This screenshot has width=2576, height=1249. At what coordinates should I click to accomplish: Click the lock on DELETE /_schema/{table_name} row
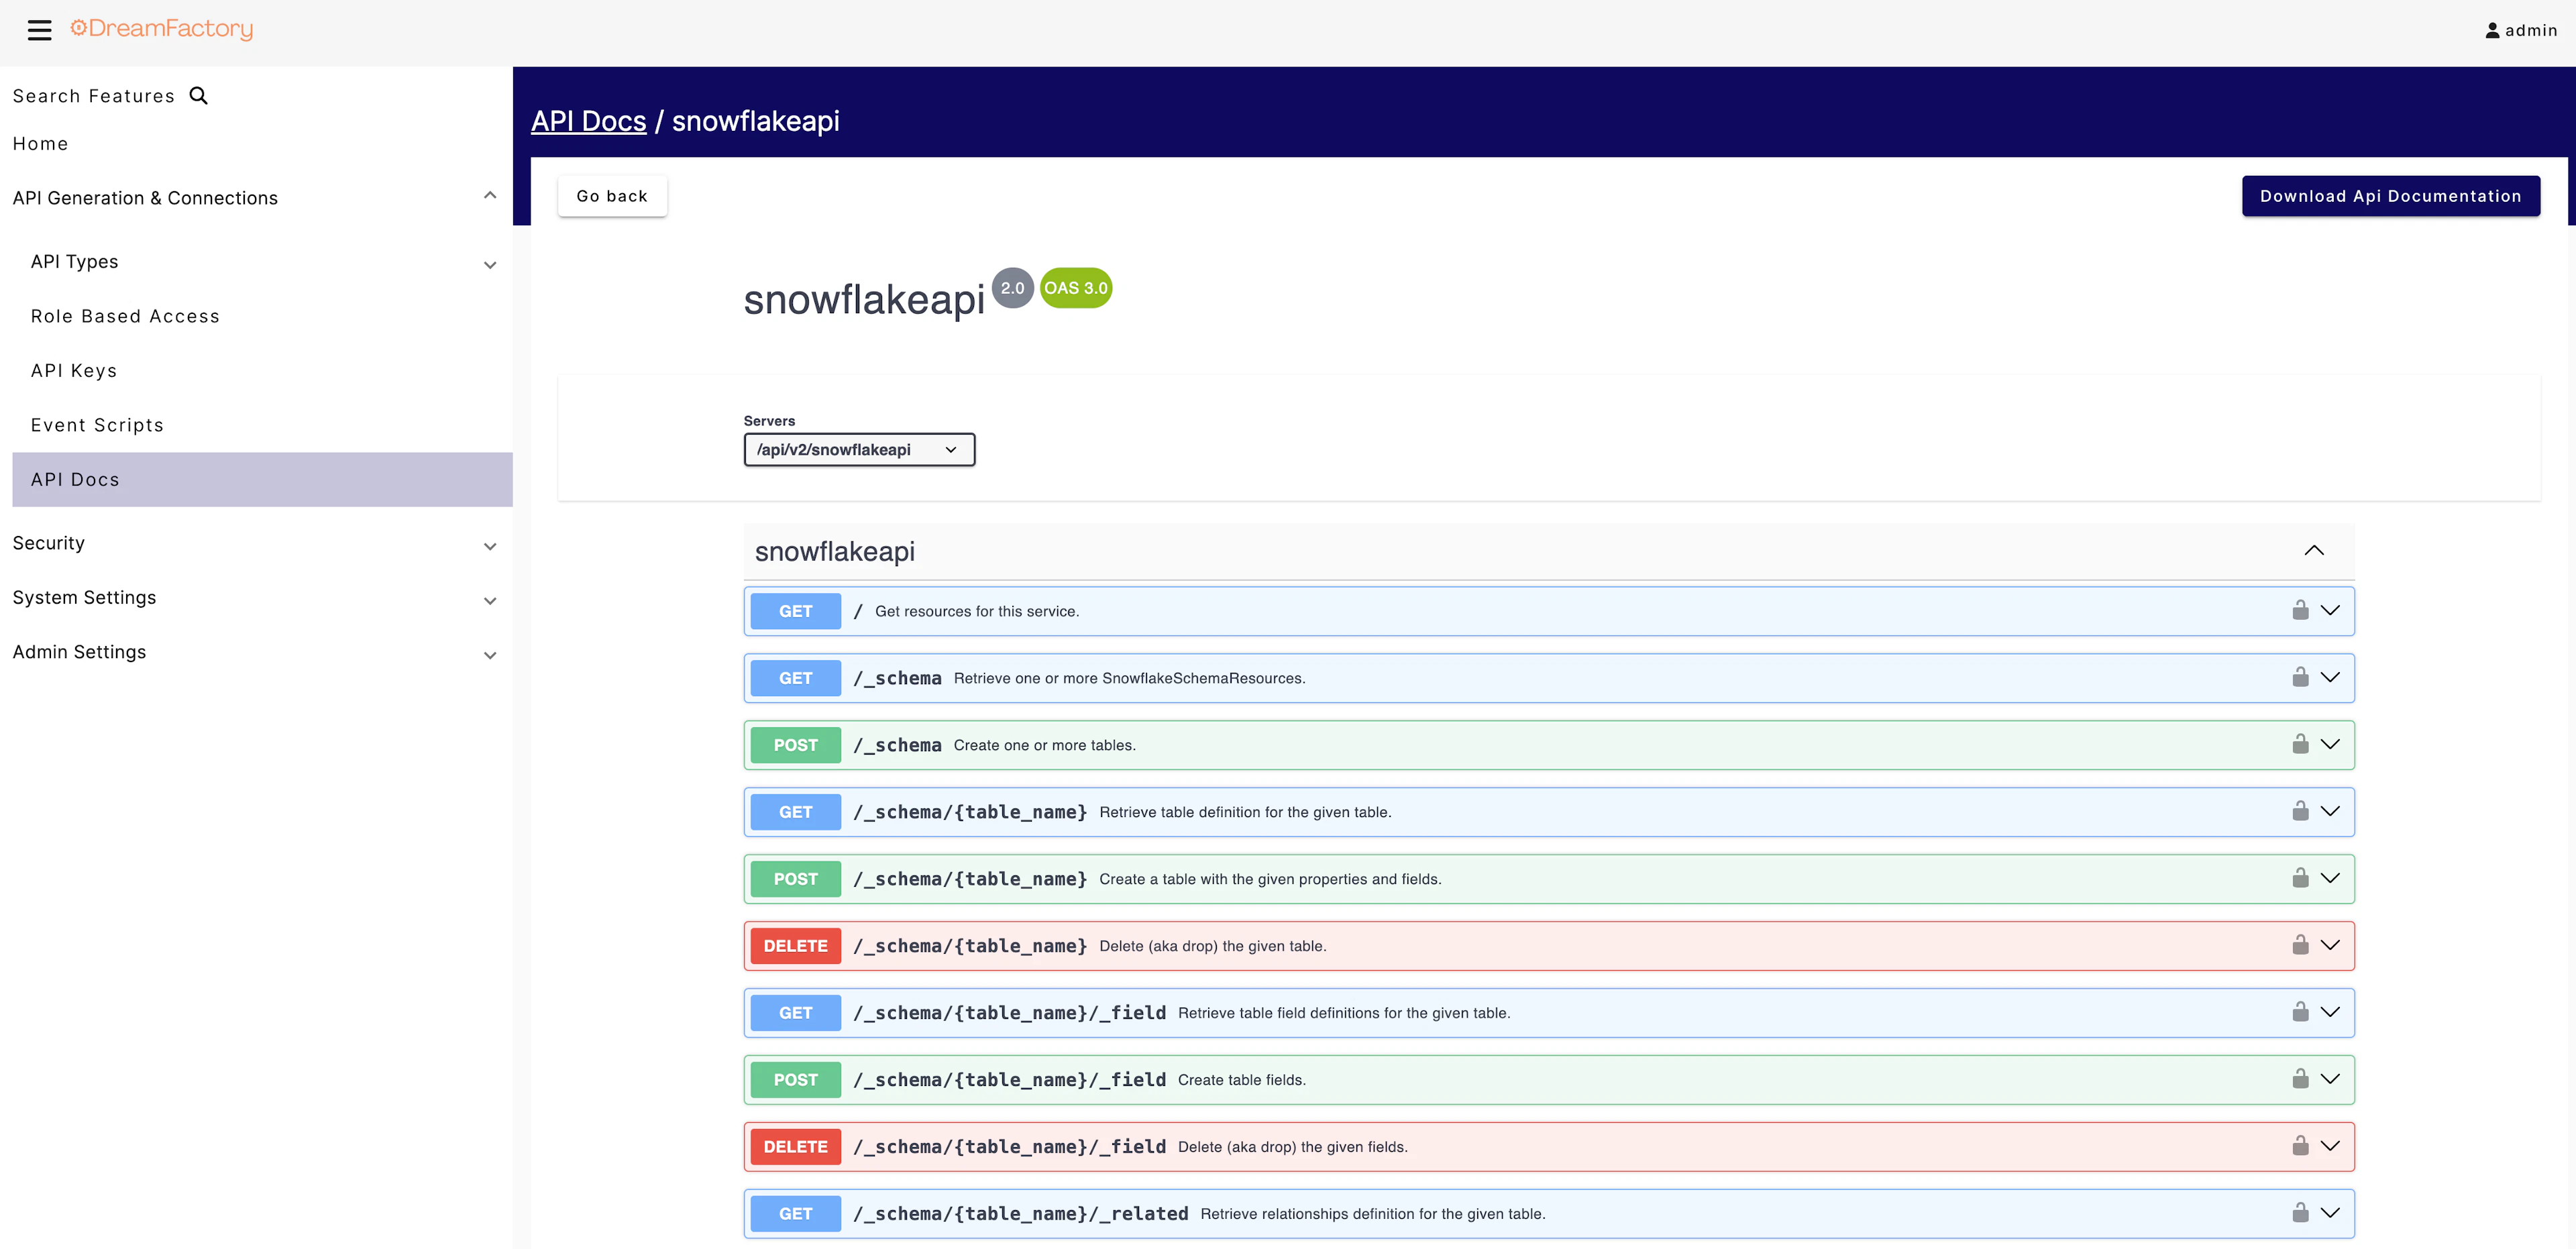2301,945
